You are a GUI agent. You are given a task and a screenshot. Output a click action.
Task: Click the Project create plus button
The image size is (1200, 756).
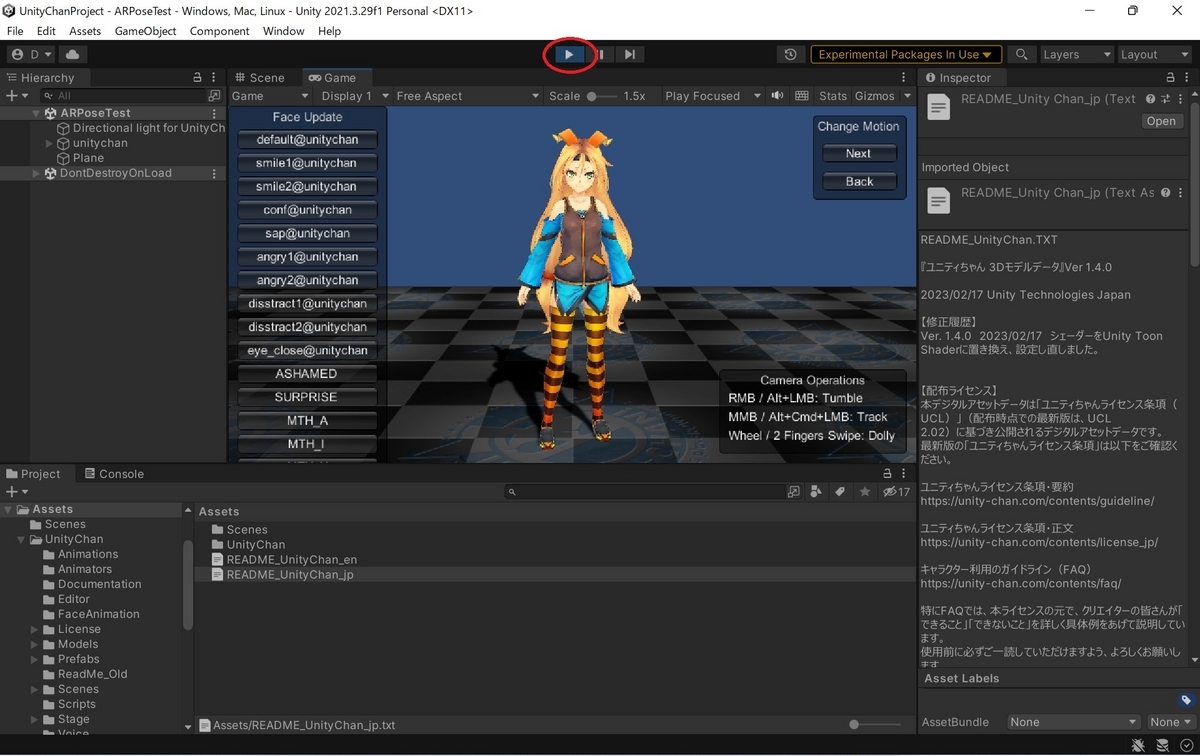tap(15, 492)
